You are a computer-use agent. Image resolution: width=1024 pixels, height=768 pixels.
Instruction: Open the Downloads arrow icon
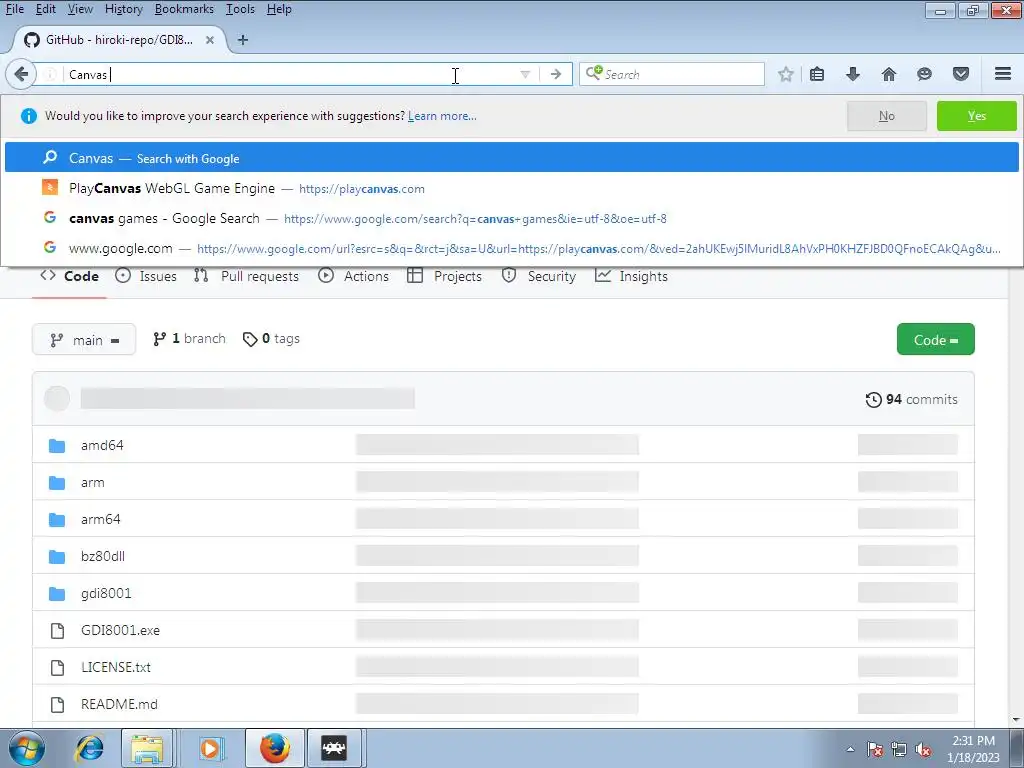tap(853, 74)
